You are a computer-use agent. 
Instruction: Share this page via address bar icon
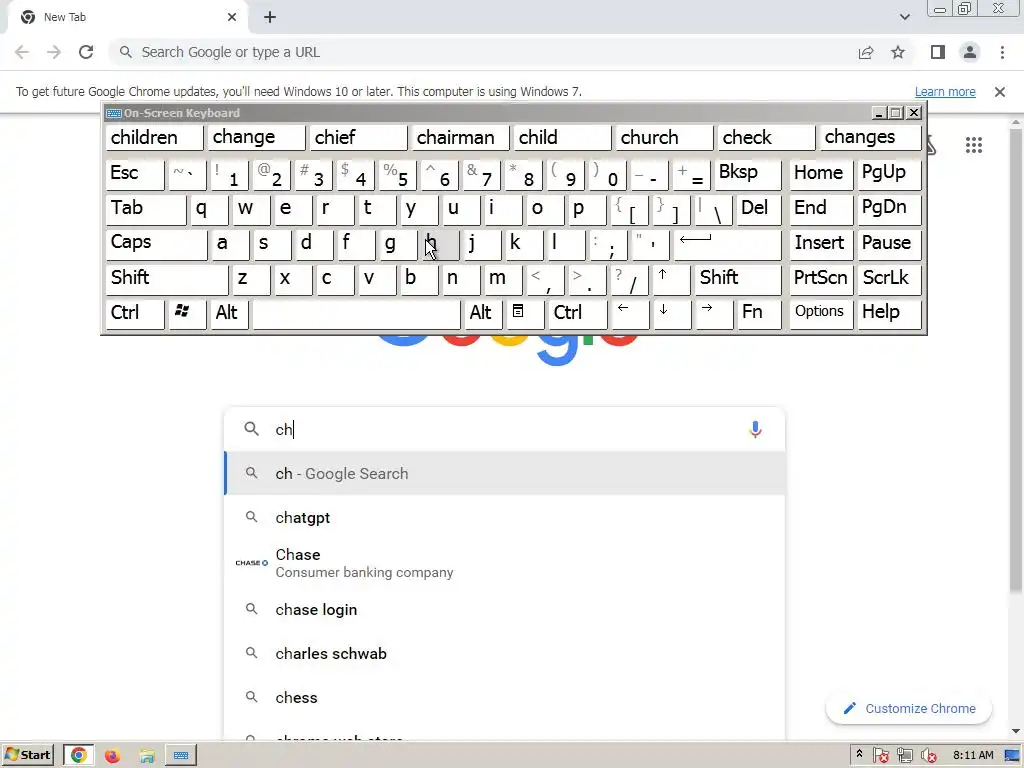point(866,52)
